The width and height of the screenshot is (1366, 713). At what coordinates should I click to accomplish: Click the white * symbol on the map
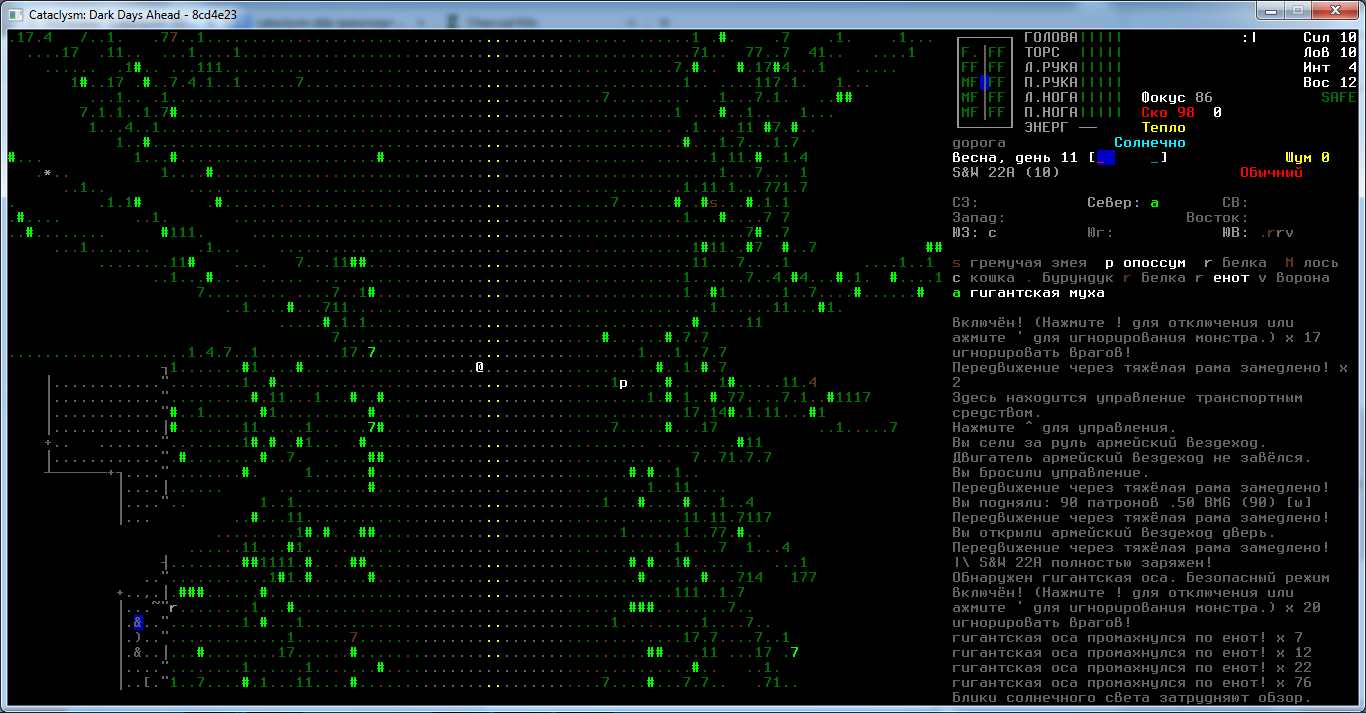click(x=46, y=173)
